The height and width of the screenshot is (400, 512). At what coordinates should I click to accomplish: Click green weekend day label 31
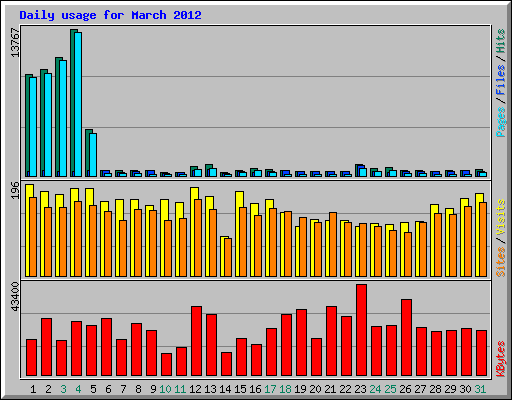pyautogui.click(x=480, y=389)
